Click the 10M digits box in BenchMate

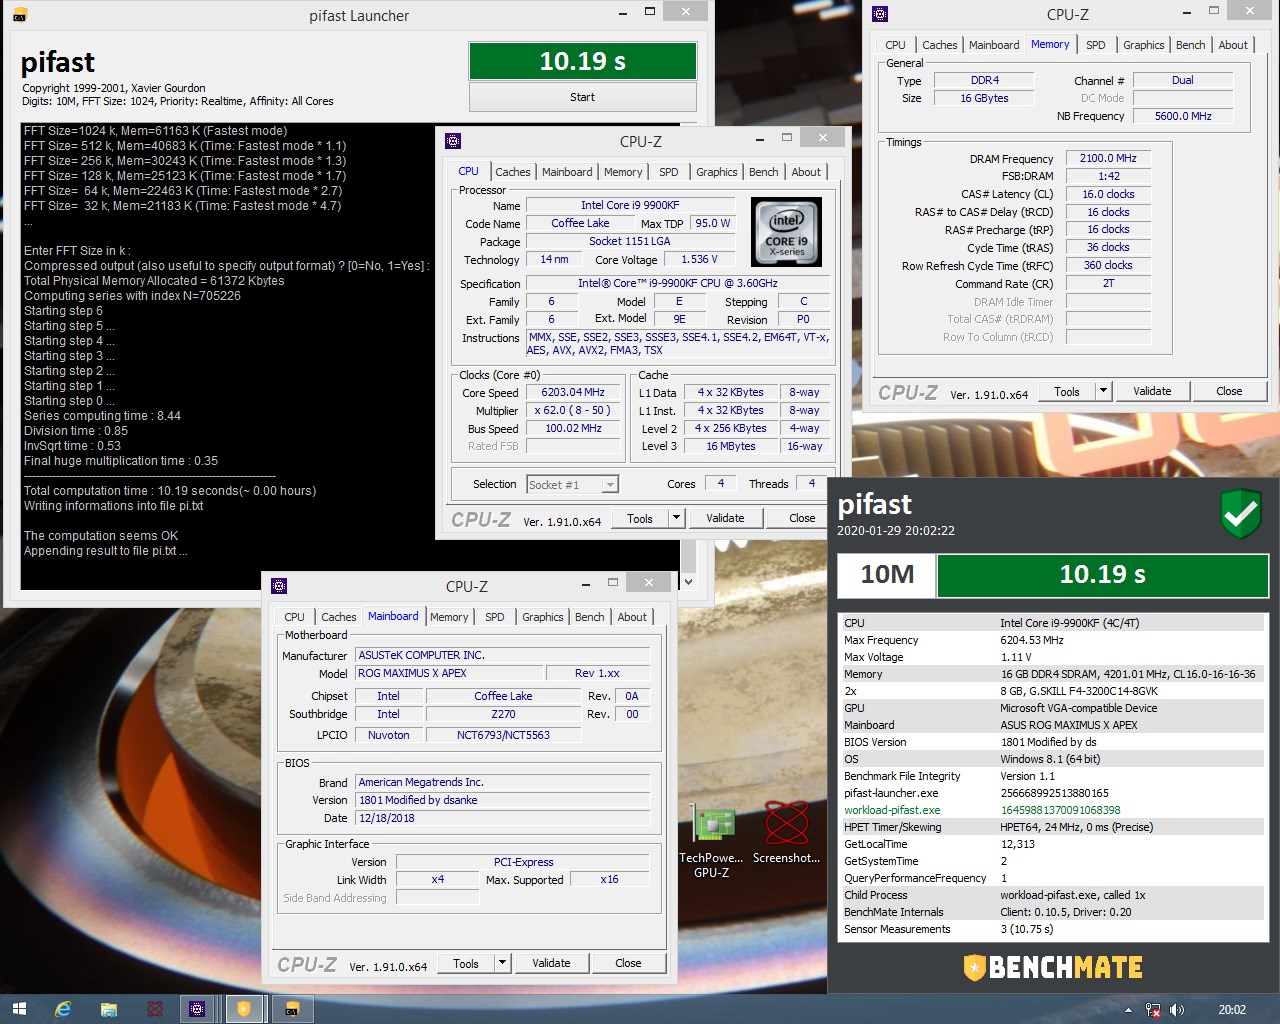click(x=887, y=575)
